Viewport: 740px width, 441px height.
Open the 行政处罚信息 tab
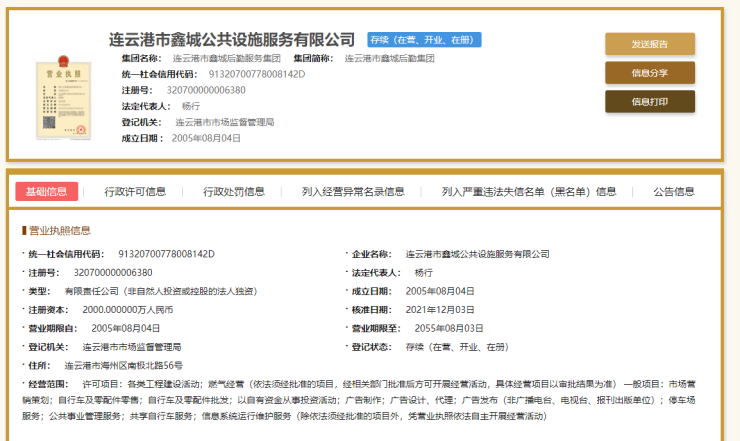click(x=234, y=192)
